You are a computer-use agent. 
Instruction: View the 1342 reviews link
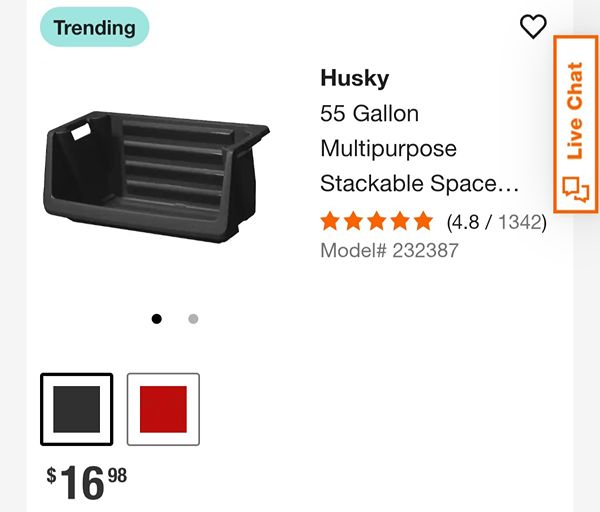pos(520,222)
